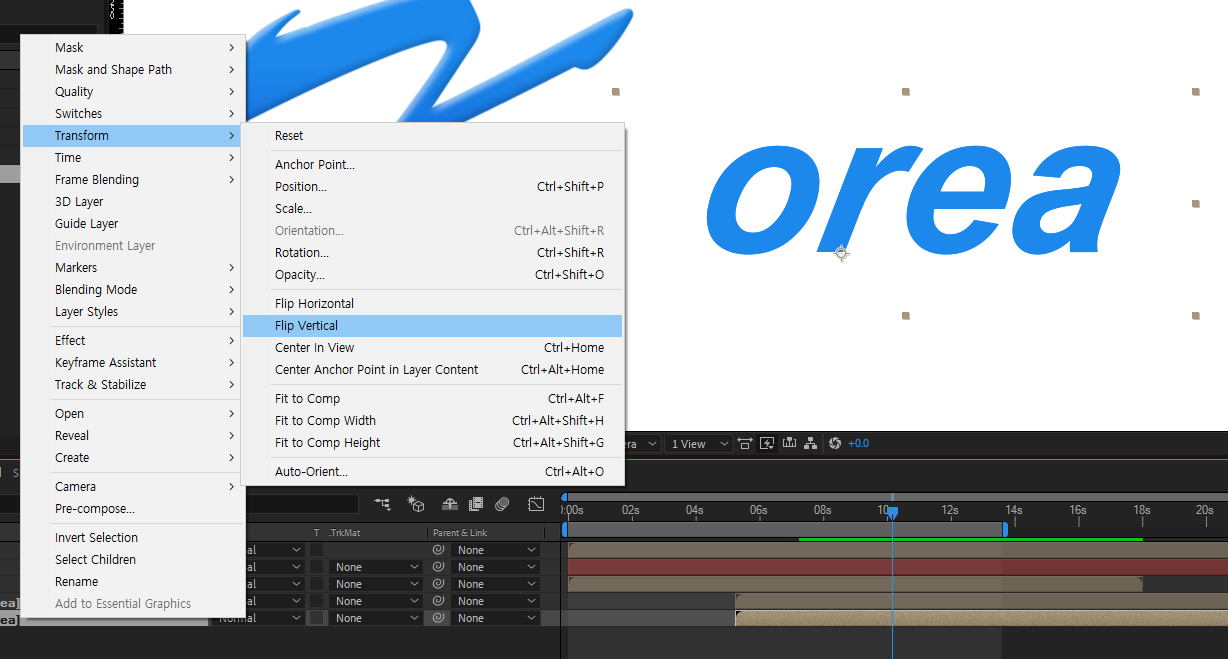
Task: Click the current time indicator at 10s
Action: [x=892, y=511]
